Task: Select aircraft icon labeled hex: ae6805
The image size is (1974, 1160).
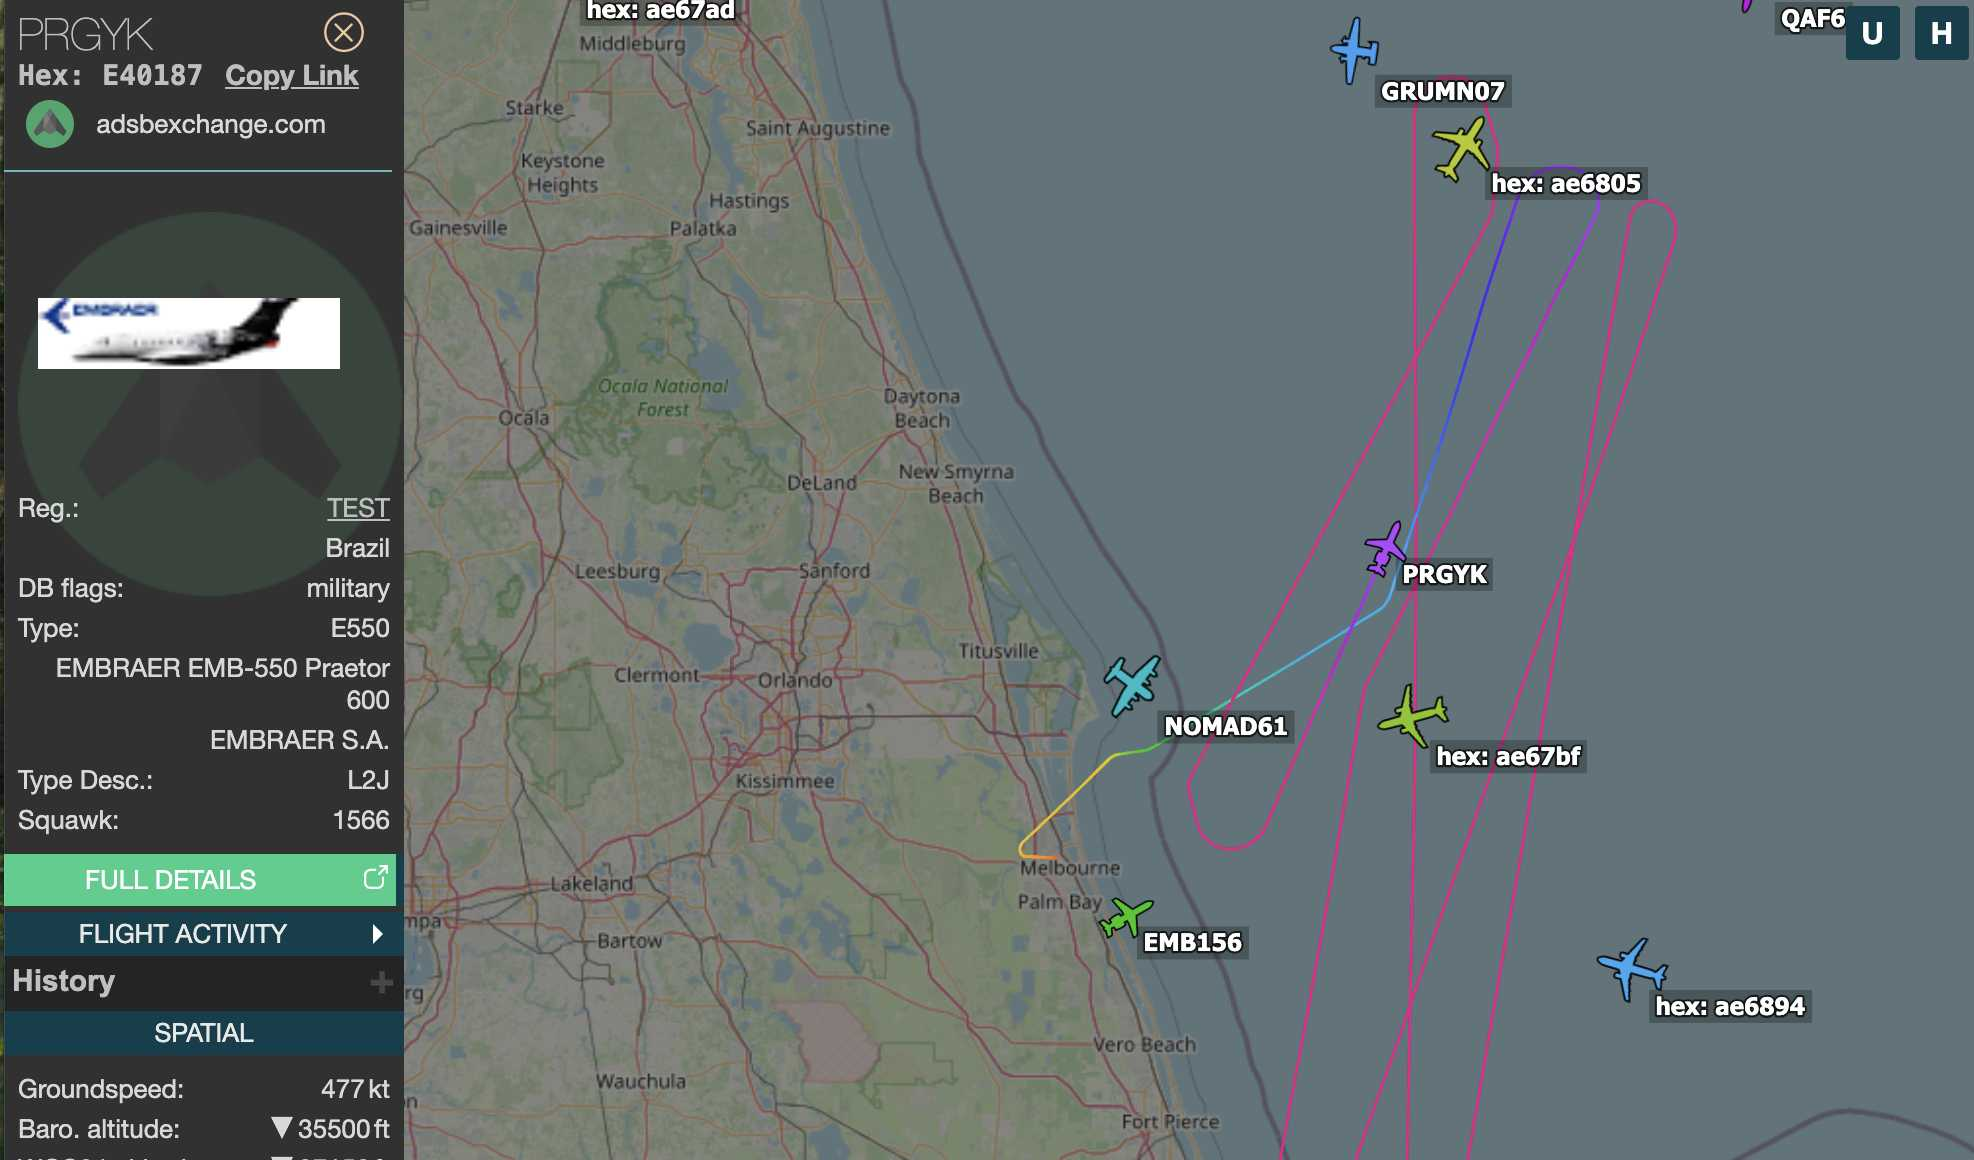Action: [x=1461, y=149]
